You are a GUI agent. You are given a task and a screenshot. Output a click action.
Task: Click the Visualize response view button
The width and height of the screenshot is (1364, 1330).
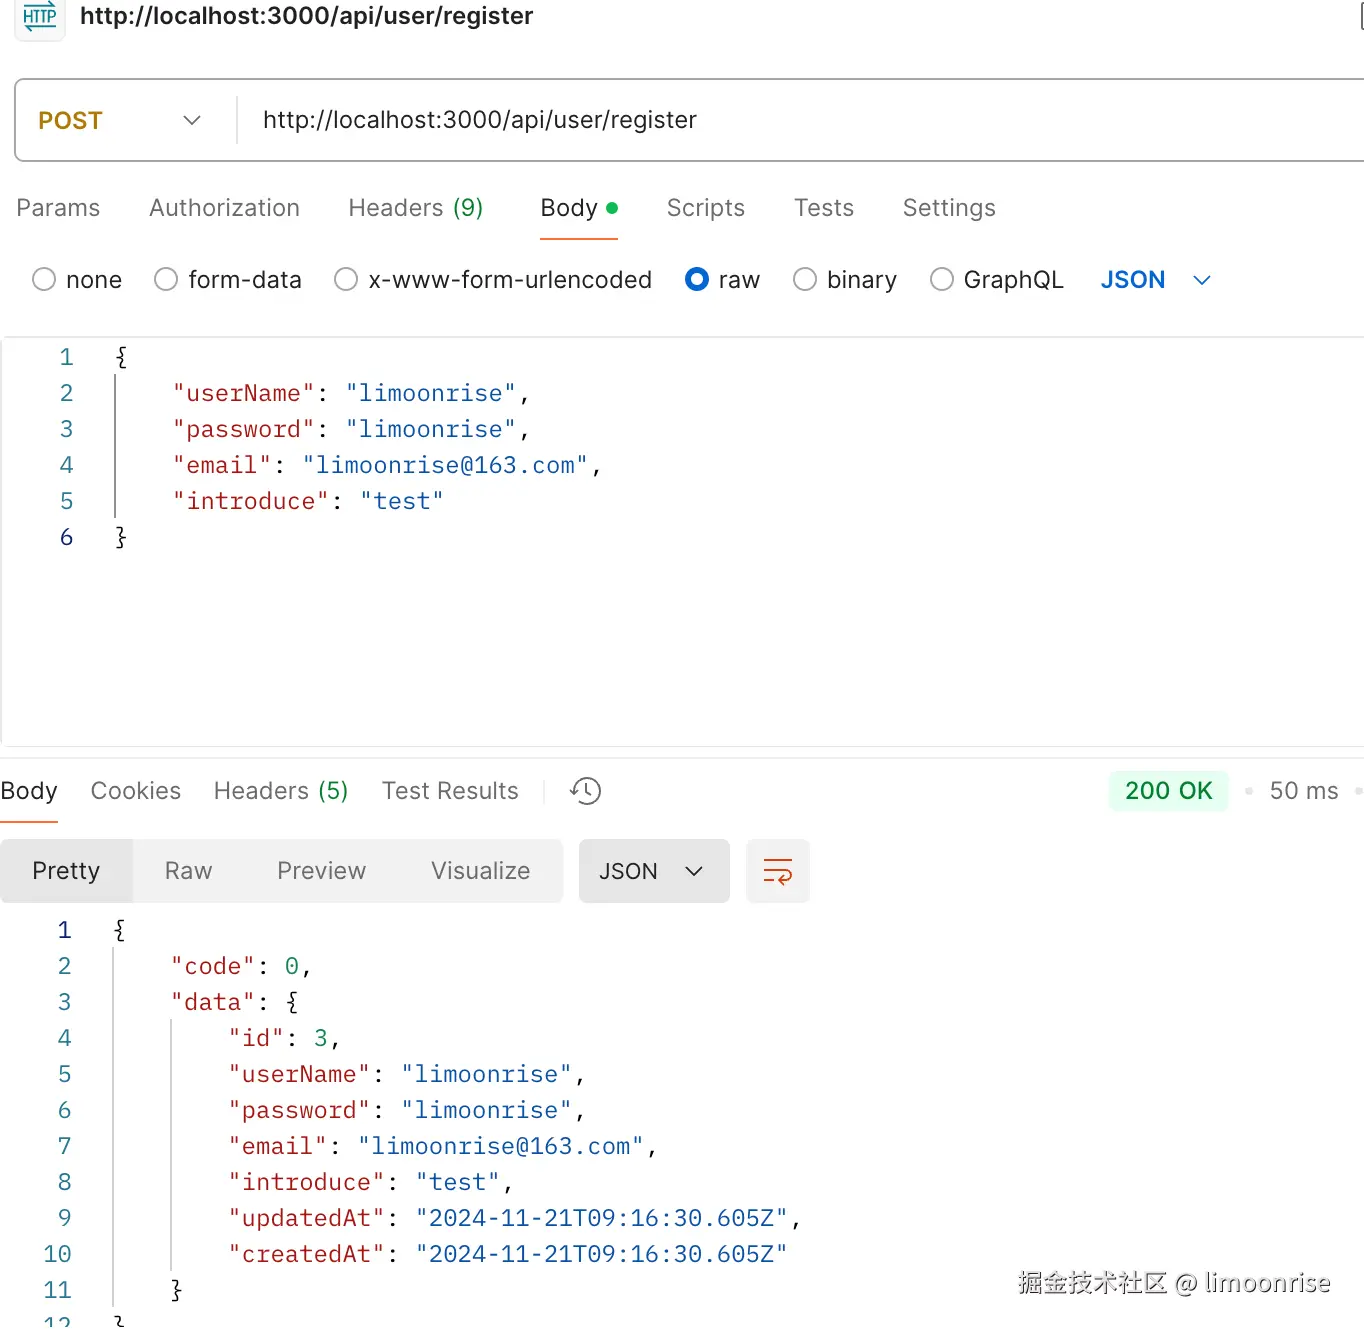tap(480, 871)
